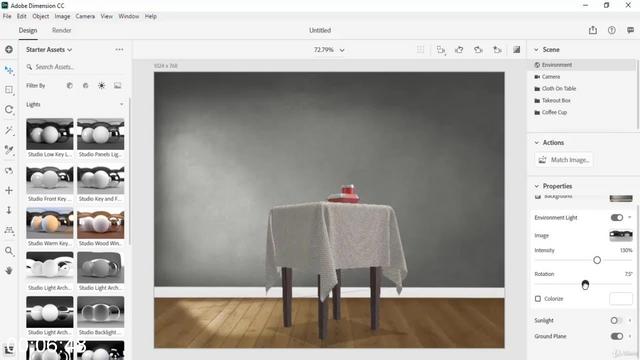The height and width of the screenshot is (360, 640).
Task: Open the File menu
Action: coord(7,16)
